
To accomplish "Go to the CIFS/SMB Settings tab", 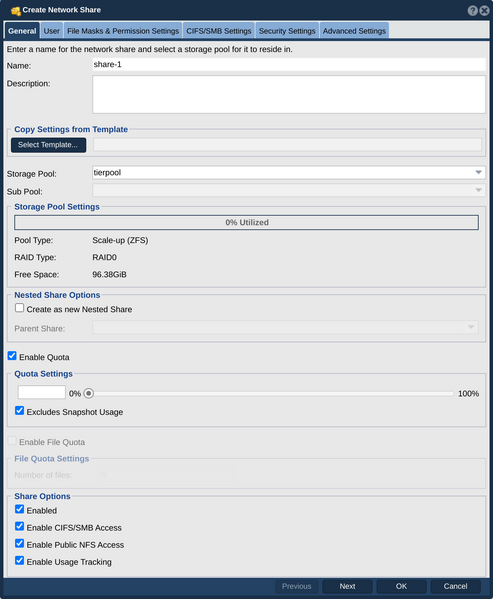I will [219, 31].
